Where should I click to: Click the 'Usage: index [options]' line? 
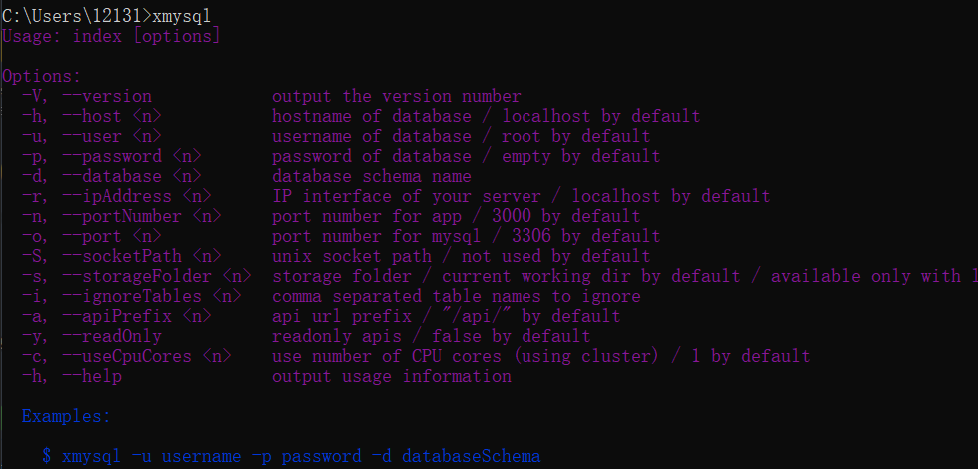[x=111, y=36]
